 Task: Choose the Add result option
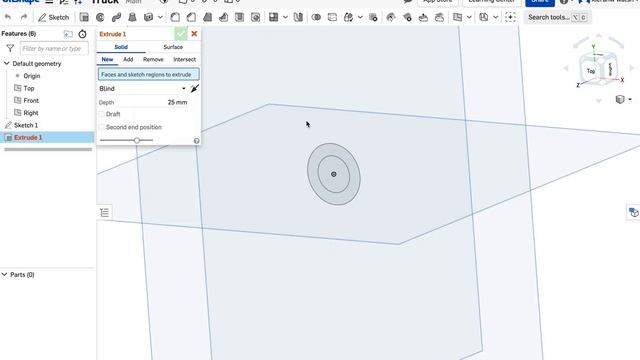(x=128, y=60)
